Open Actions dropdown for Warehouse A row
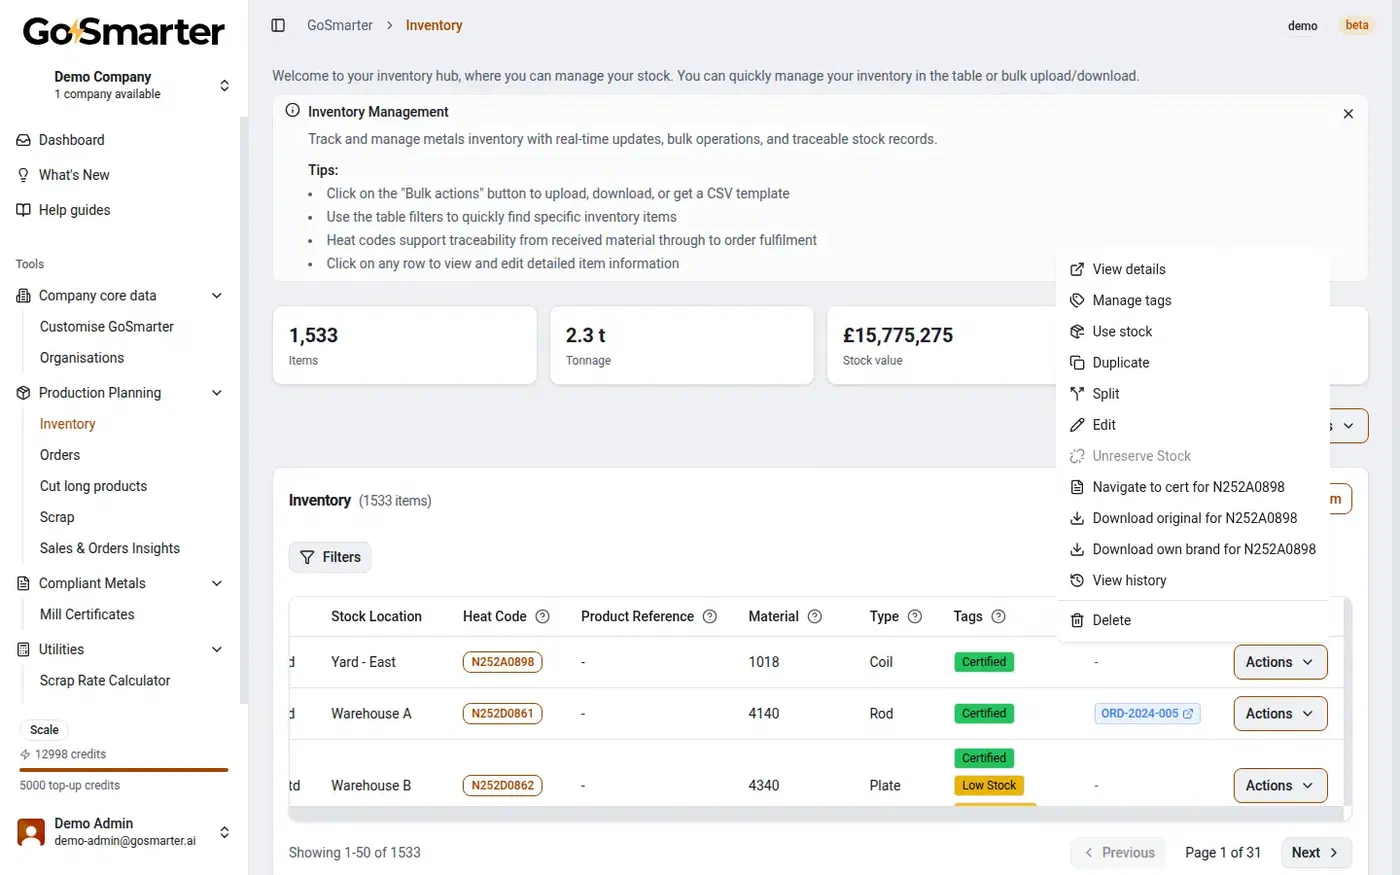 [x=1280, y=714]
